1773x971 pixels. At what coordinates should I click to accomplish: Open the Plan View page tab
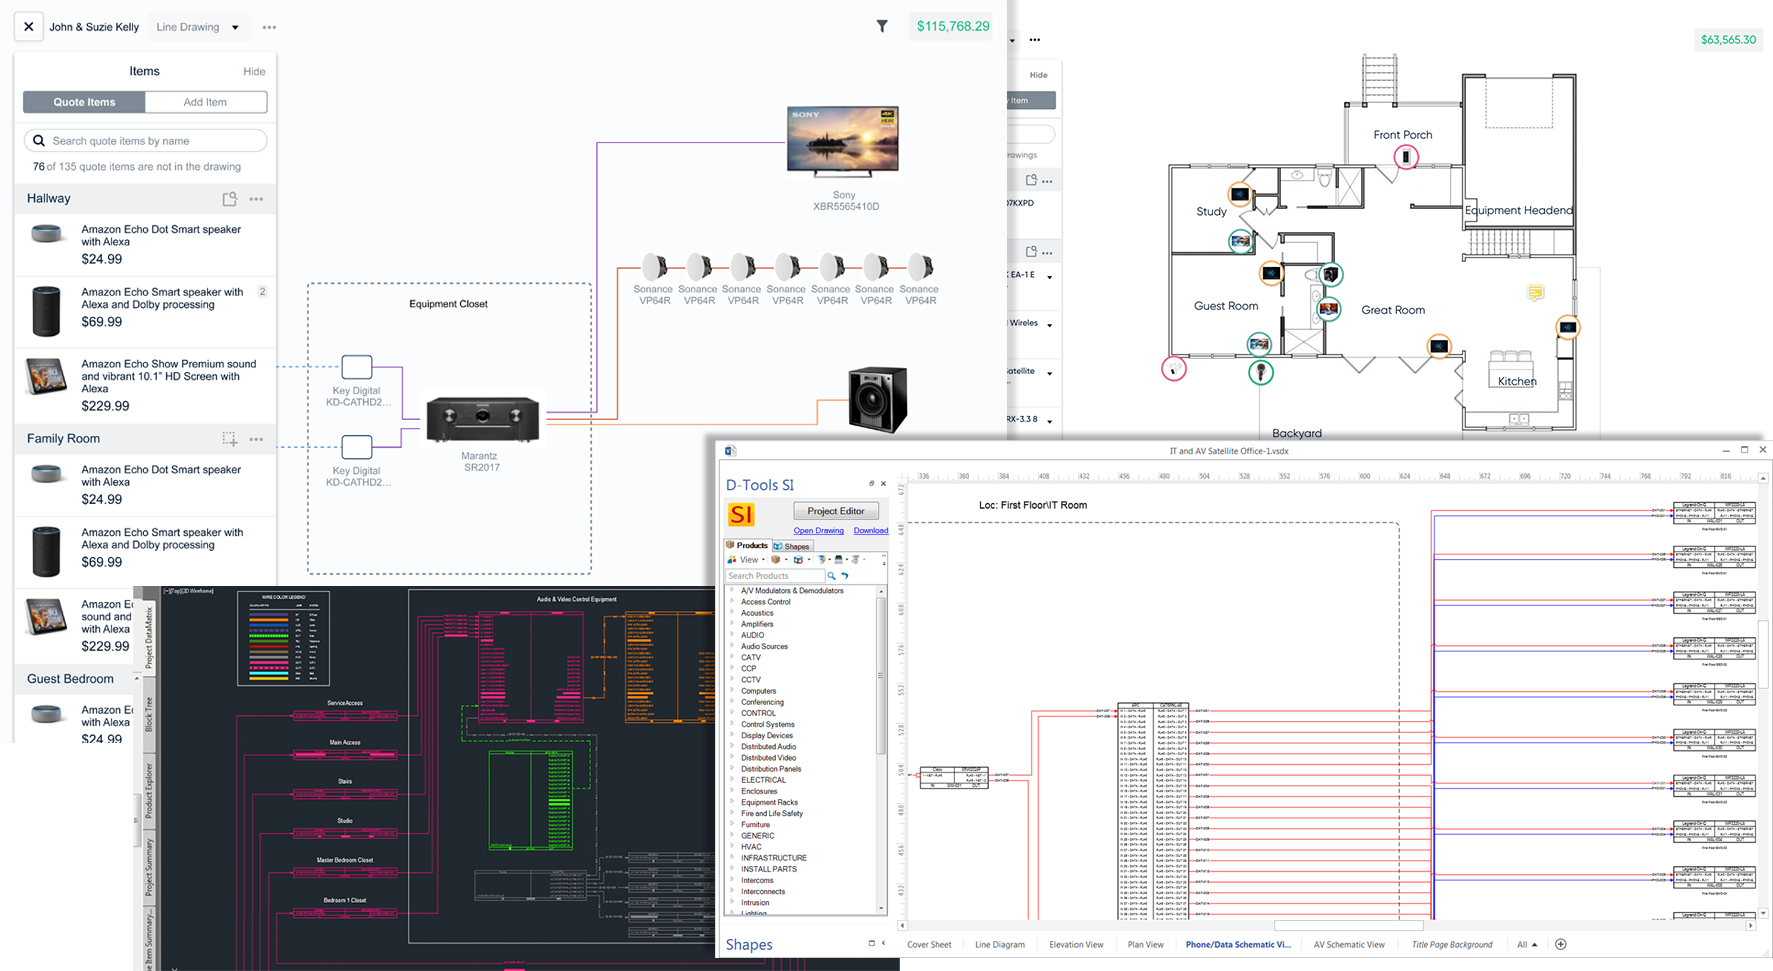coord(1145,944)
